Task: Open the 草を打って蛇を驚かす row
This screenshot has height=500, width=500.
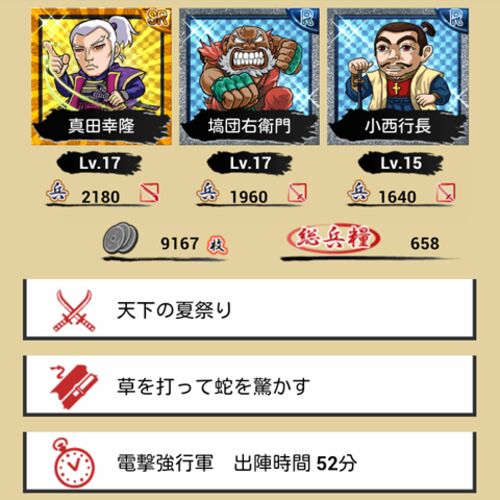Action: point(249,386)
